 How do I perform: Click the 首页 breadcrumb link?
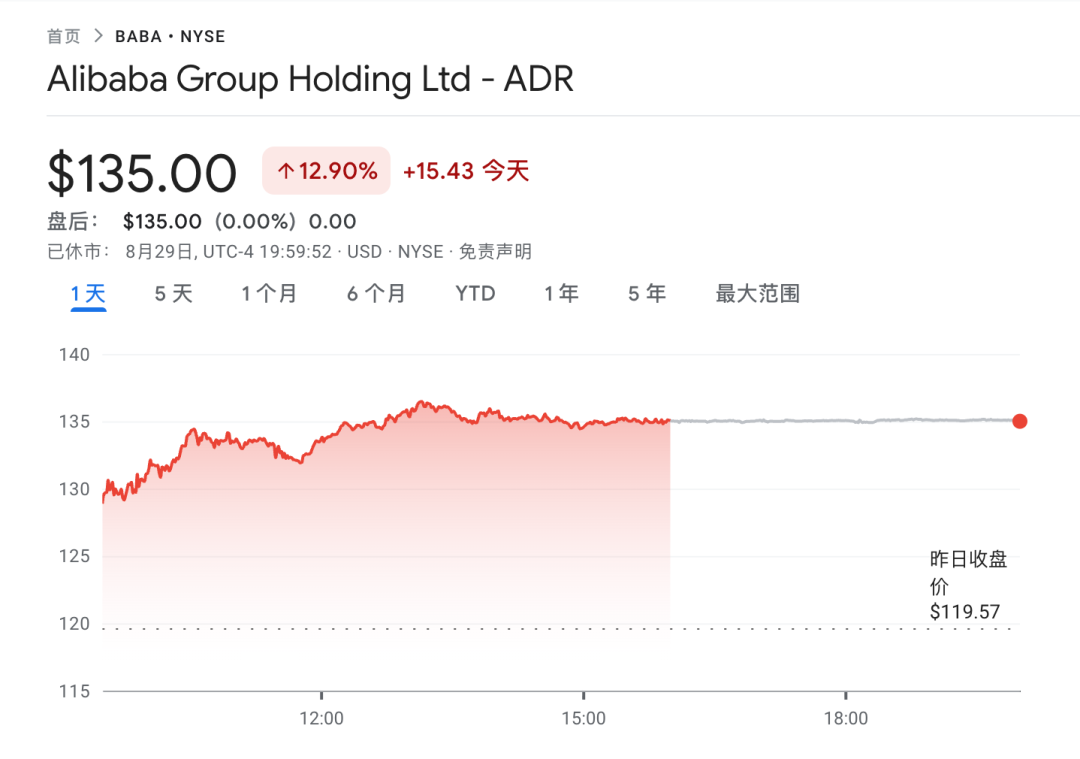pyautogui.click(x=64, y=37)
